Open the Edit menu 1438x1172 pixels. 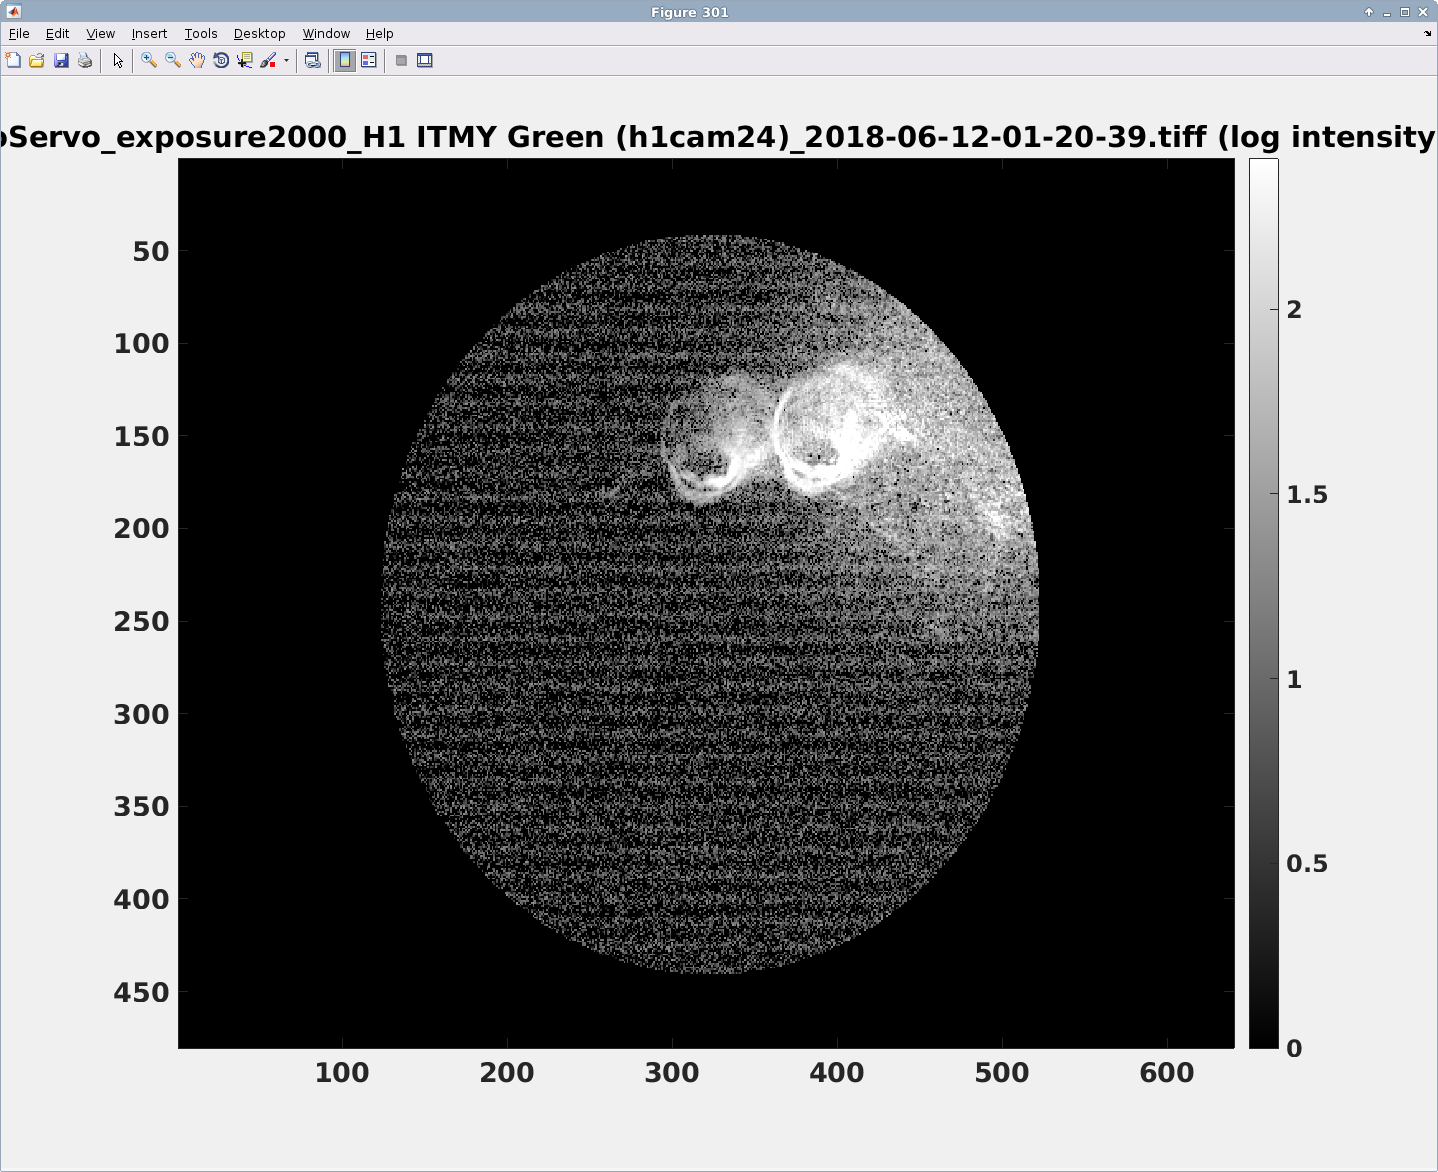coord(57,34)
